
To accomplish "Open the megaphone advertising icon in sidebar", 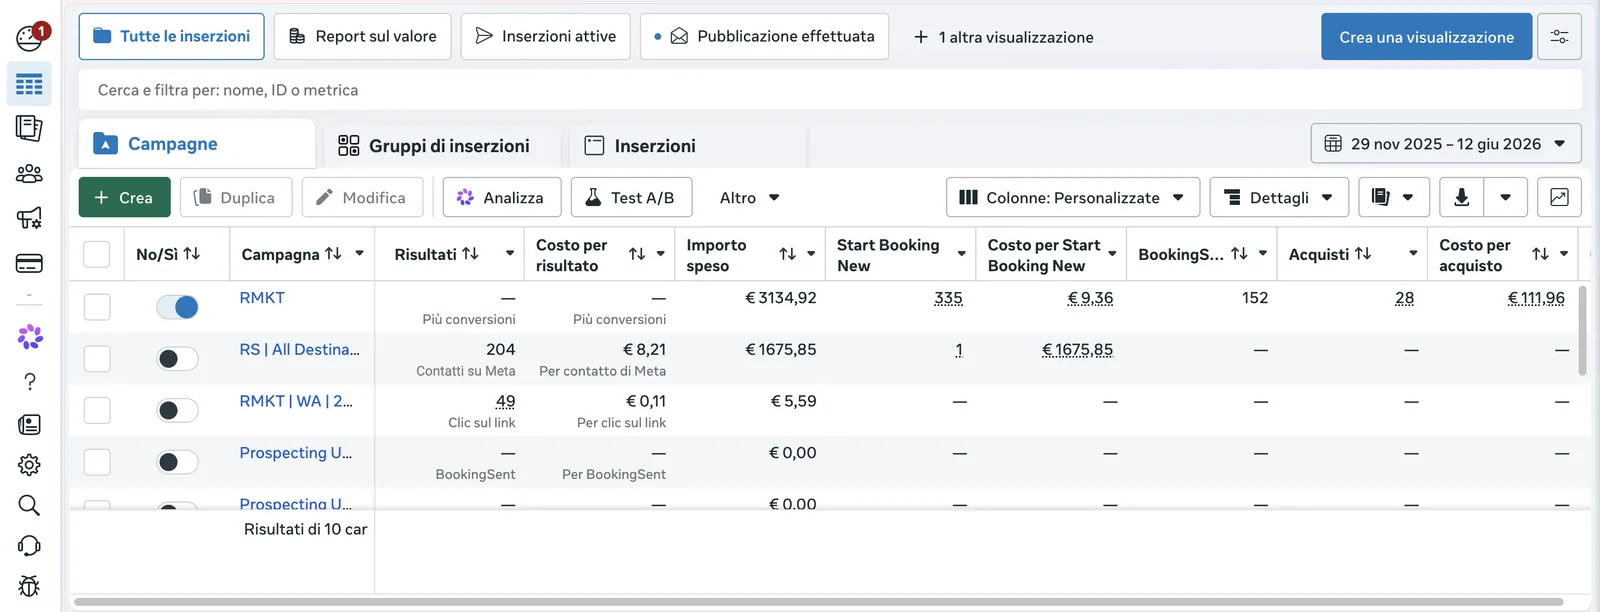I will (x=29, y=218).
